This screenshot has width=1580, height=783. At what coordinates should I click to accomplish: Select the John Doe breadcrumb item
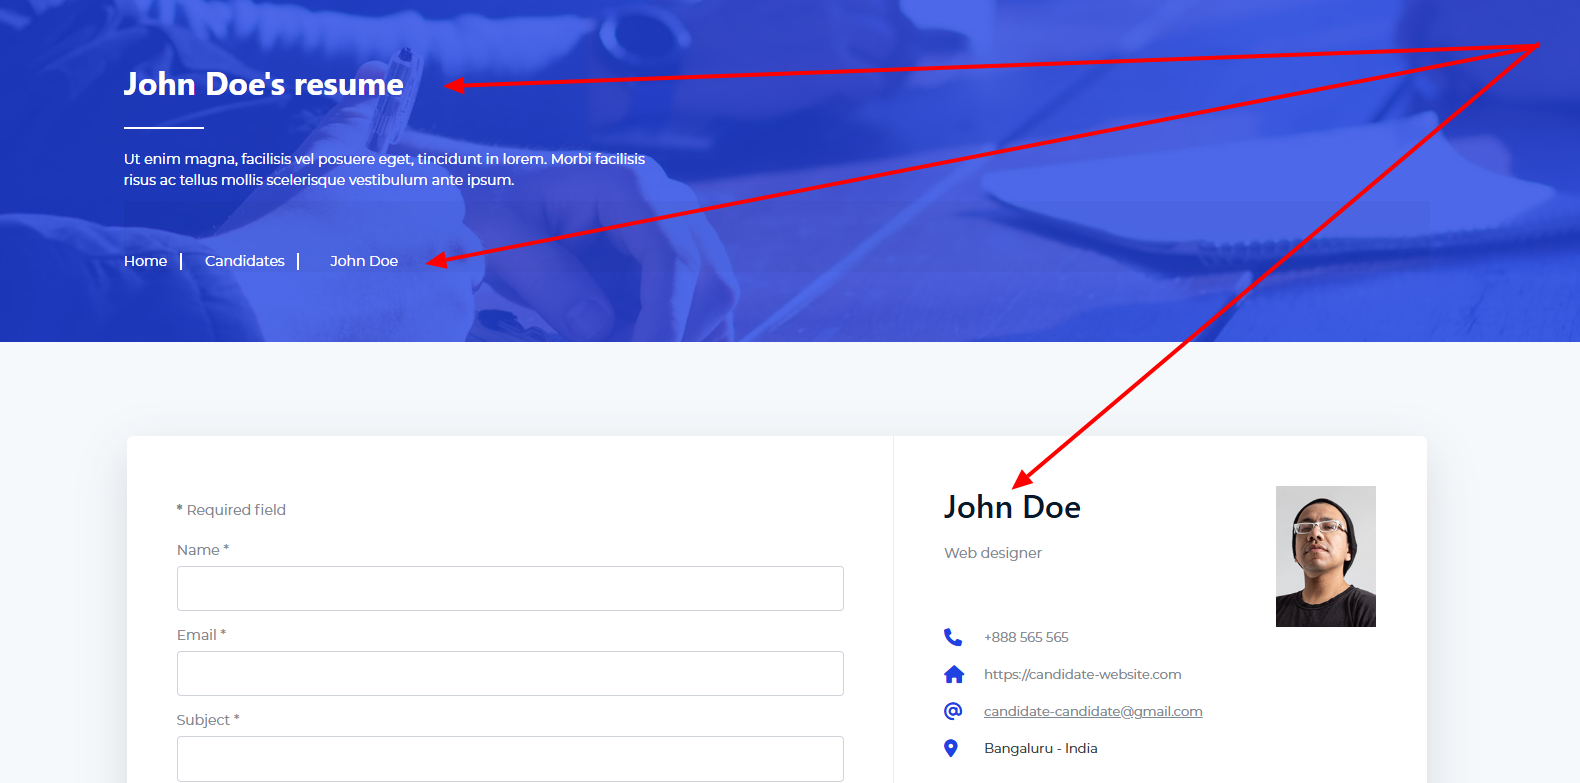(364, 261)
